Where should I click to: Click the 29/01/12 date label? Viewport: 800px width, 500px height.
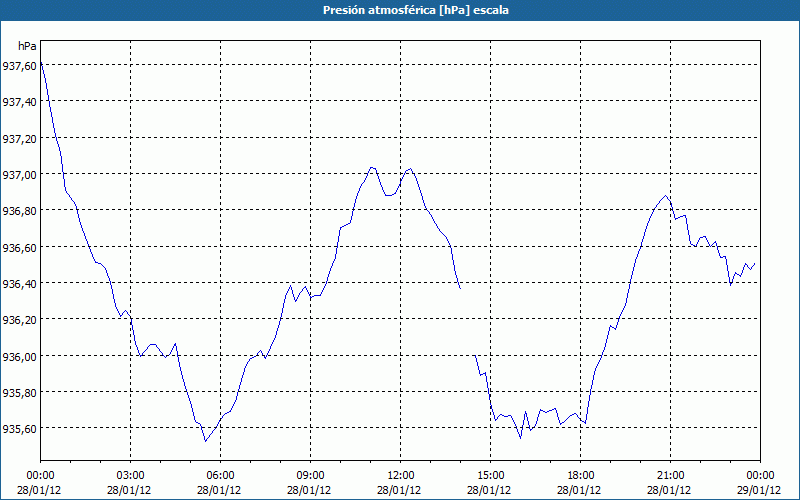(759, 490)
